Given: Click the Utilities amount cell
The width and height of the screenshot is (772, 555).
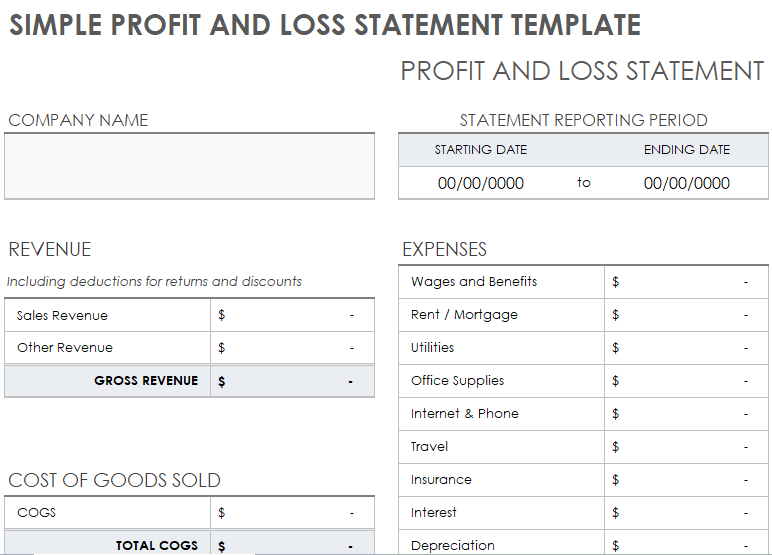Looking at the screenshot, I should [x=686, y=348].
